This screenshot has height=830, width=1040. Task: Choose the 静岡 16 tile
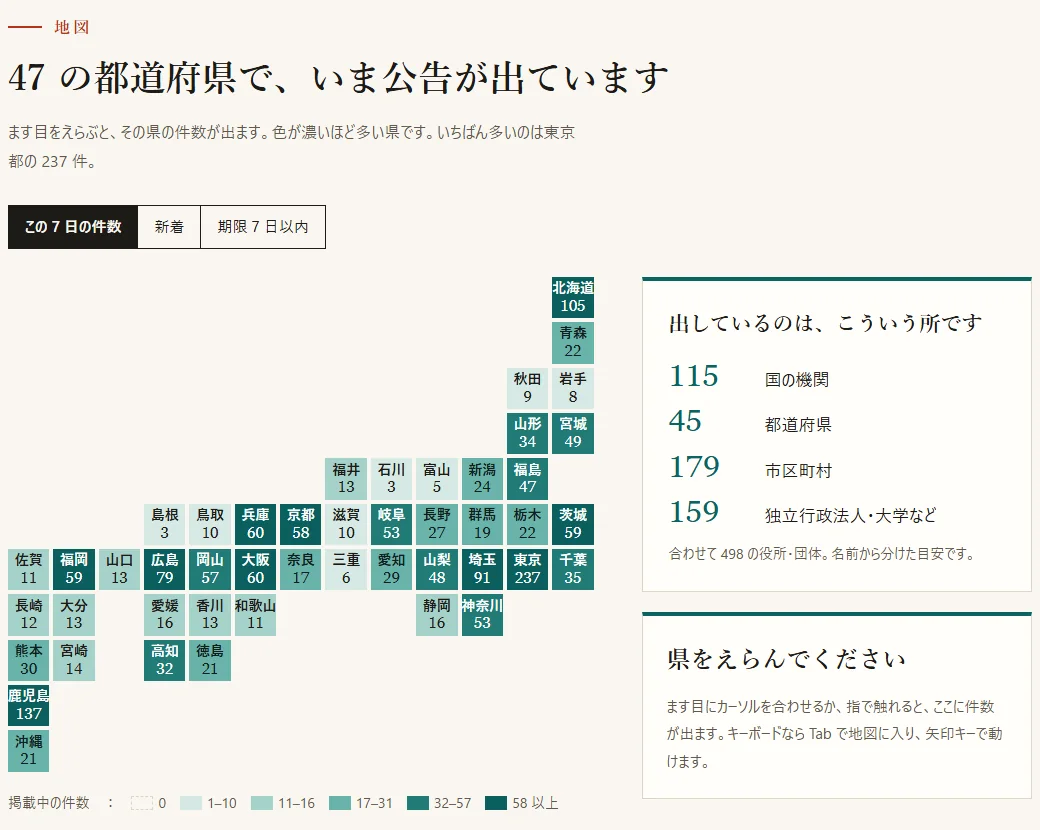[436, 614]
